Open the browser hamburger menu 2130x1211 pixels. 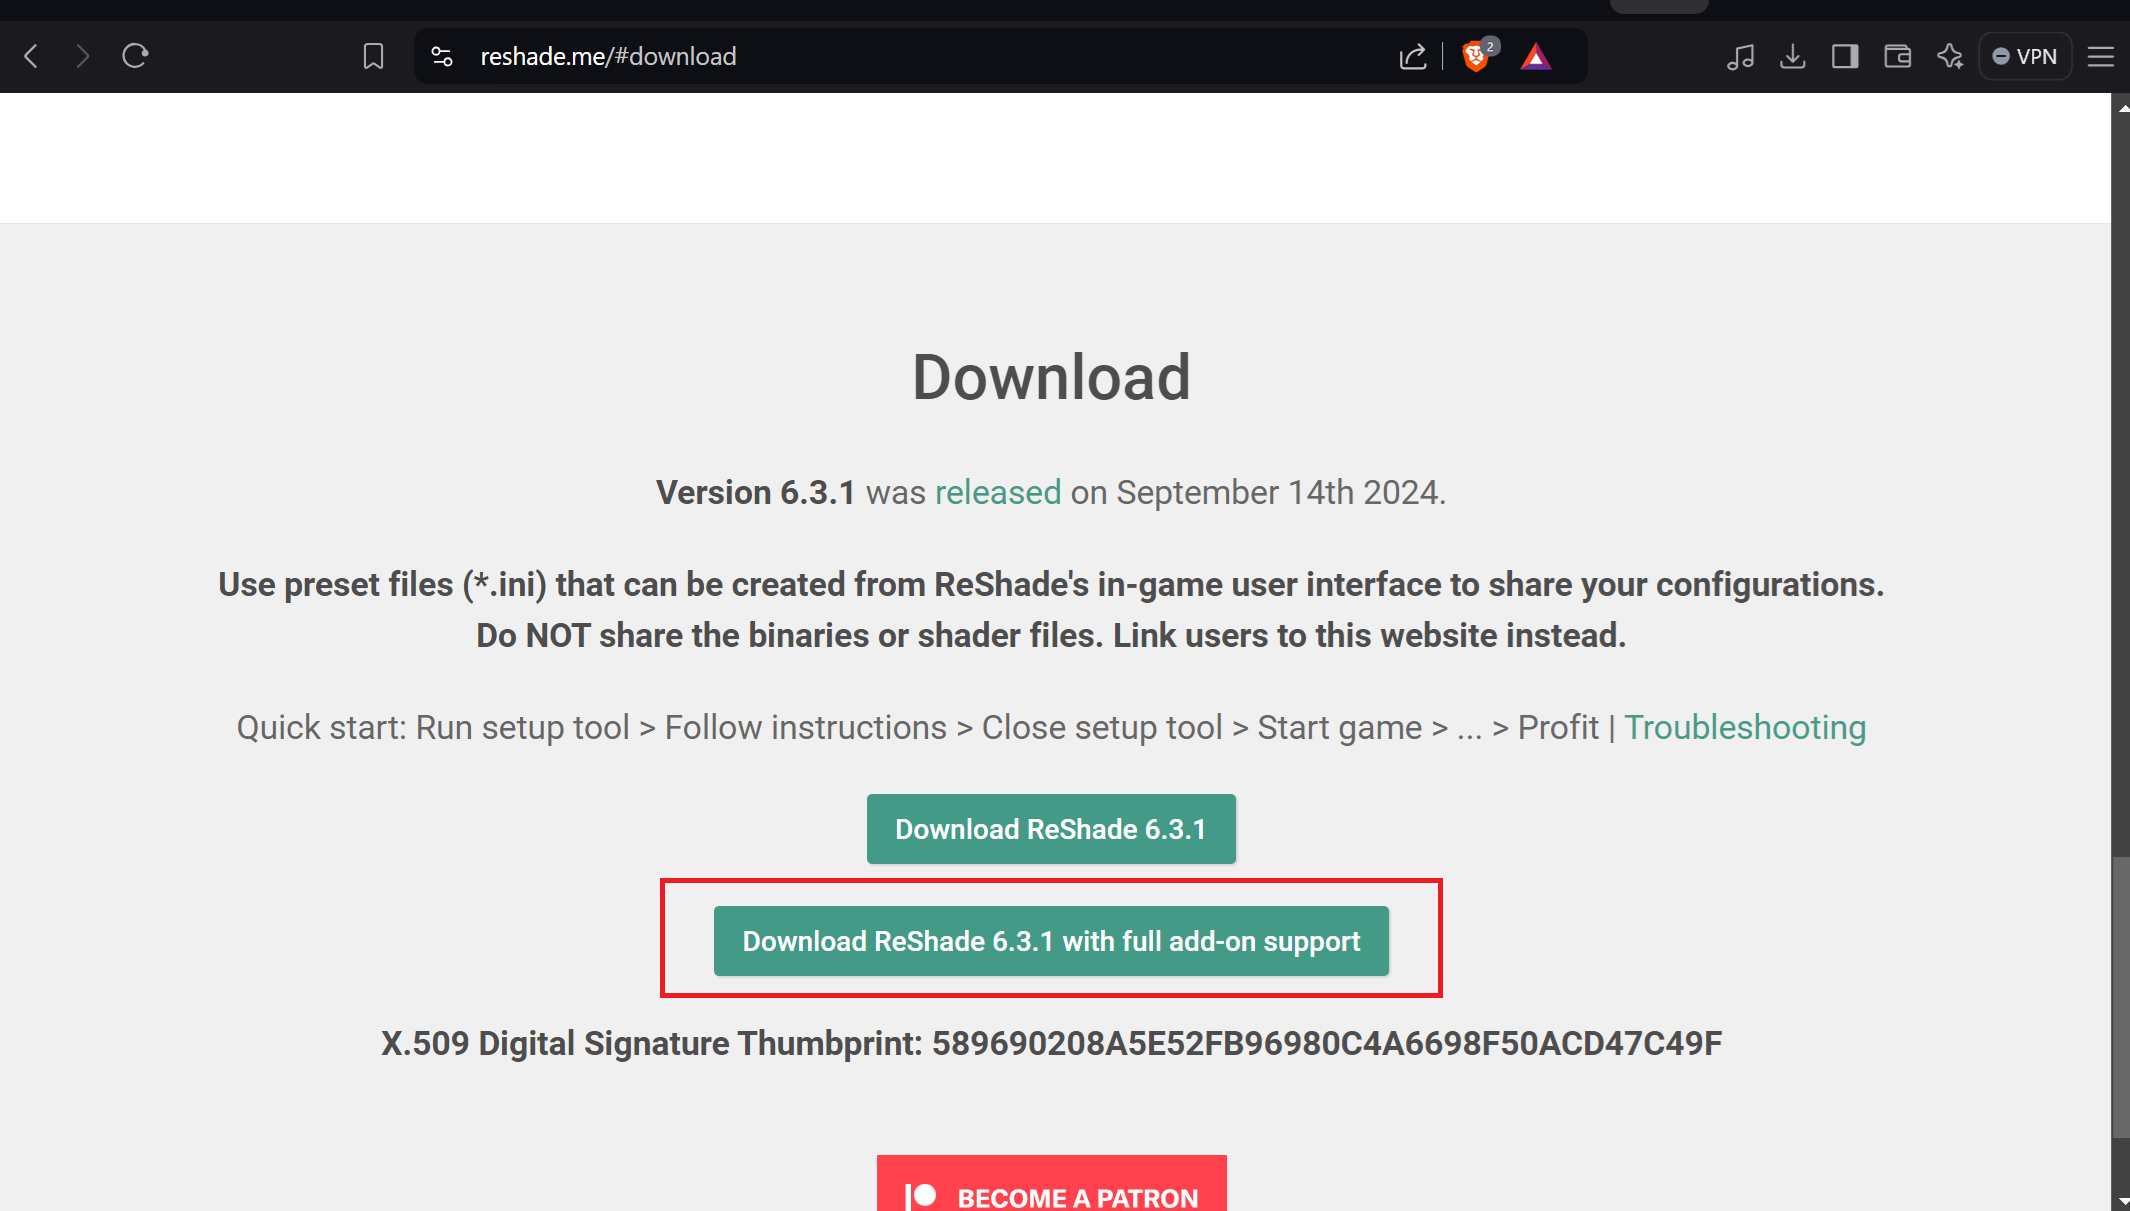coord(2101,56)
